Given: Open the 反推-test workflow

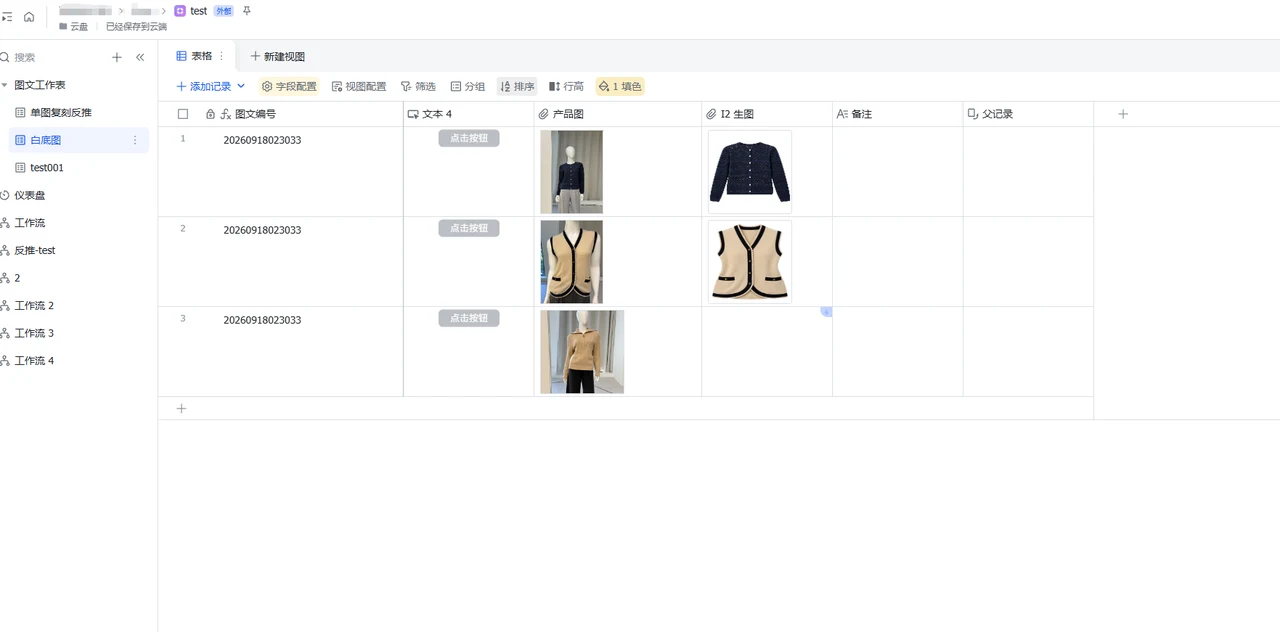Looking at the screenshot, I should pos(34,251).
